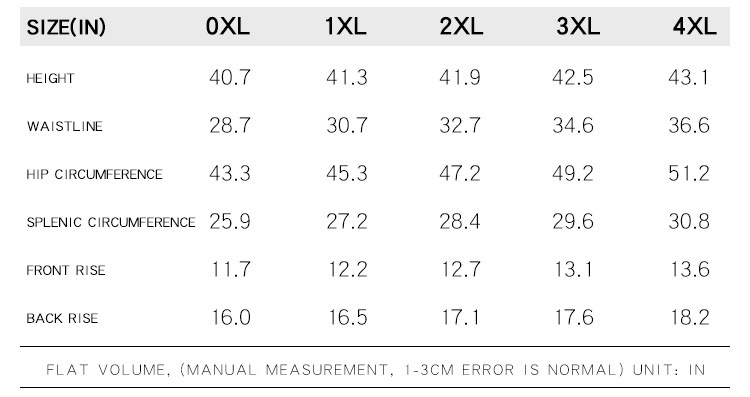Image resolution: width=750 pixels, height=397 pixels.
Task: Select the 4XL column header
Action: point(695,26)
